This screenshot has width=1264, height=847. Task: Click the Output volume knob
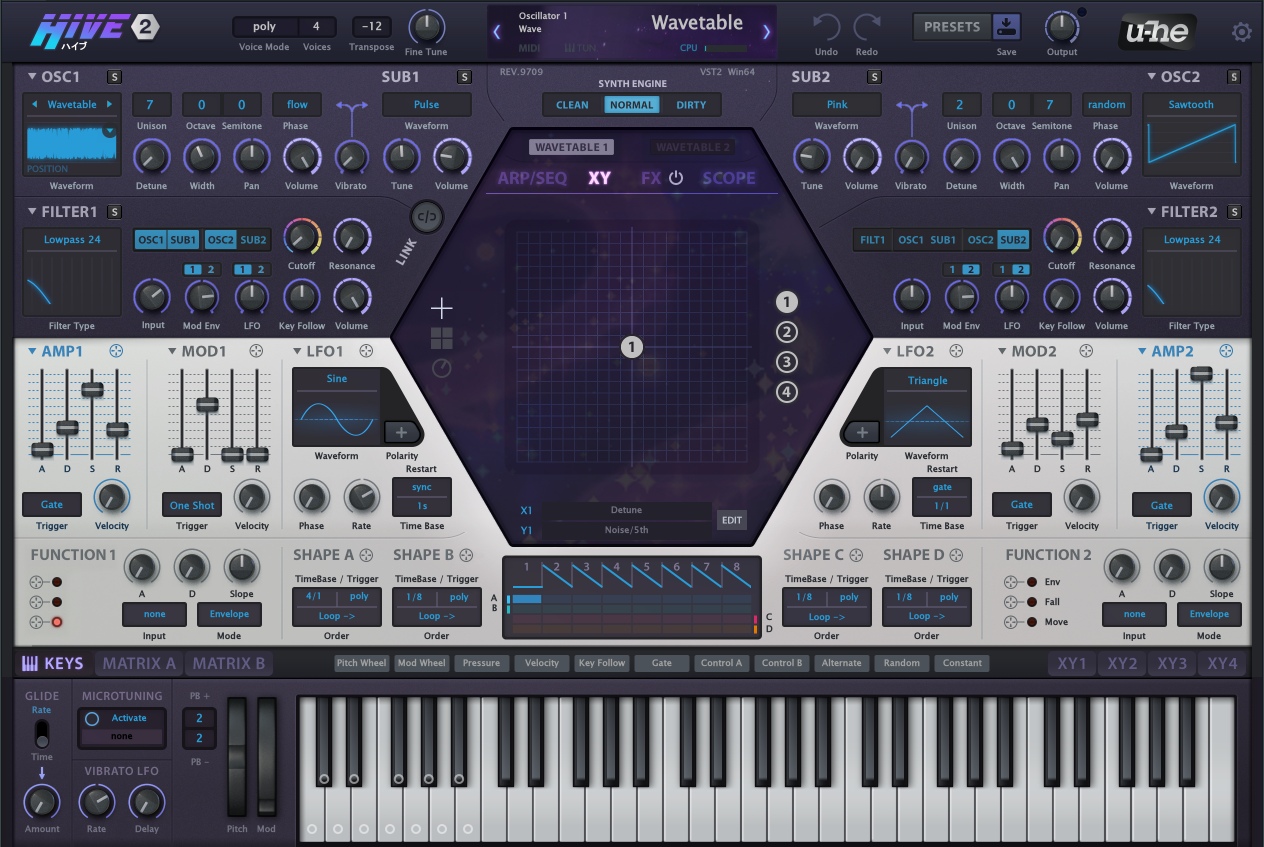[x=1062, y=27]
